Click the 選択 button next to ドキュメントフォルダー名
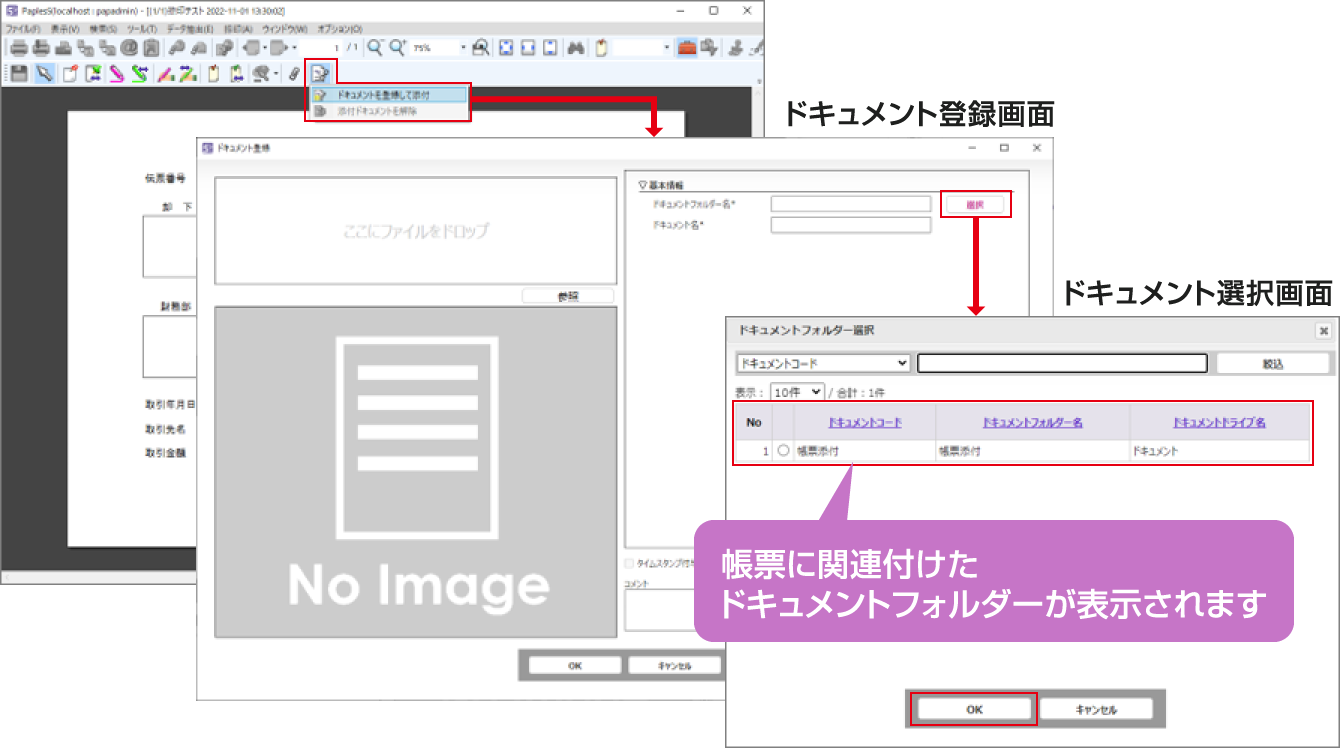The width and height of the screenshot is (1340, 748). point(977,204)
